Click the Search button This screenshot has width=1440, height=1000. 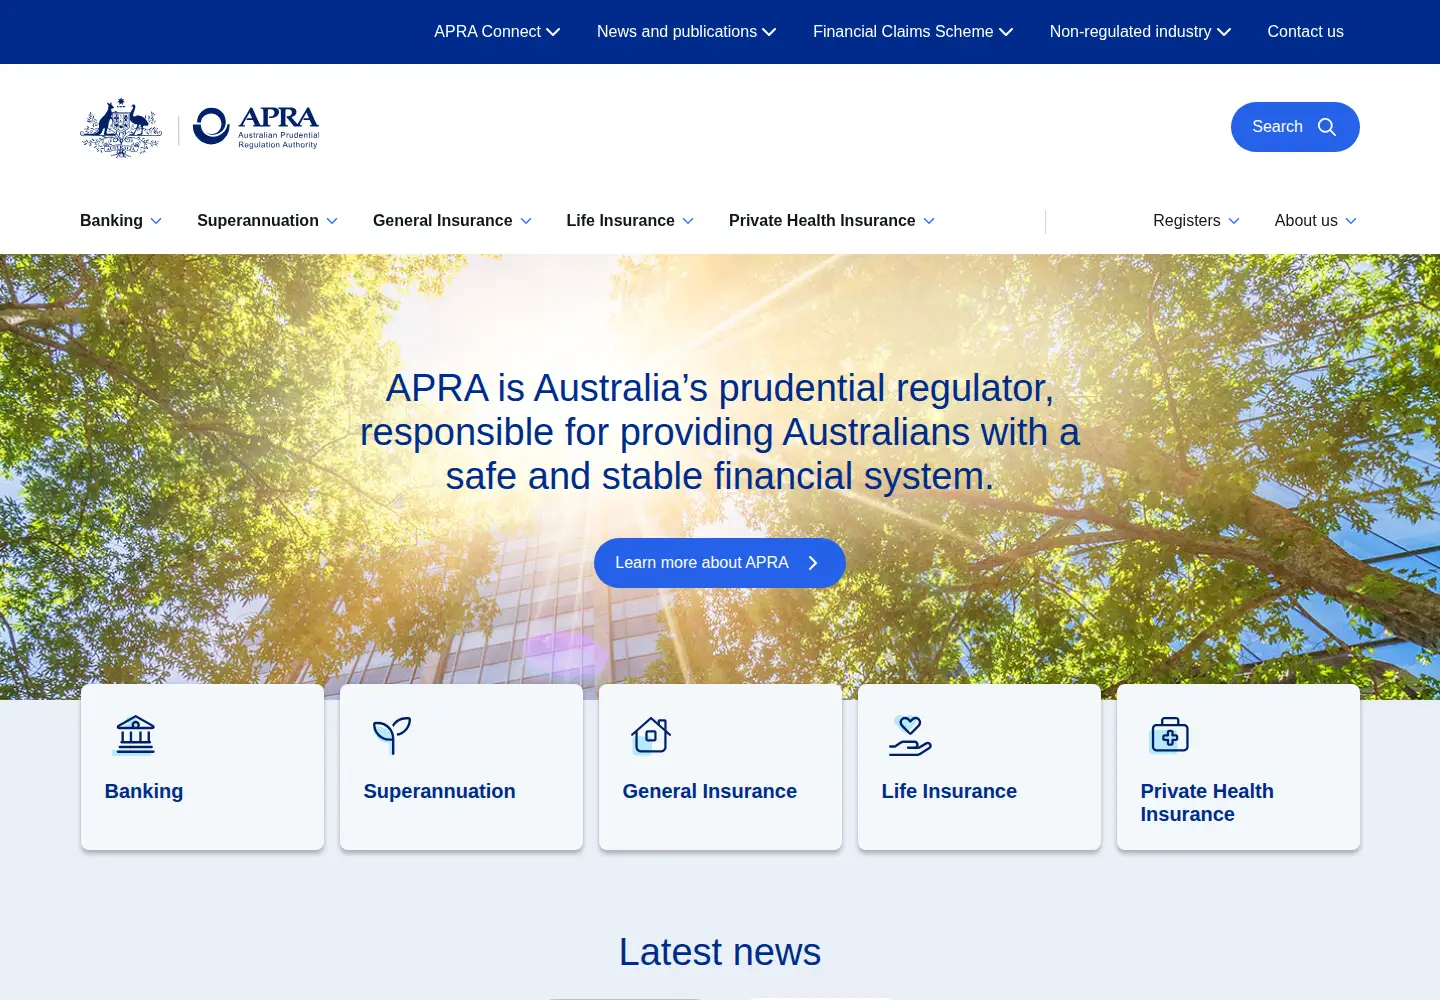point(1295,127)
